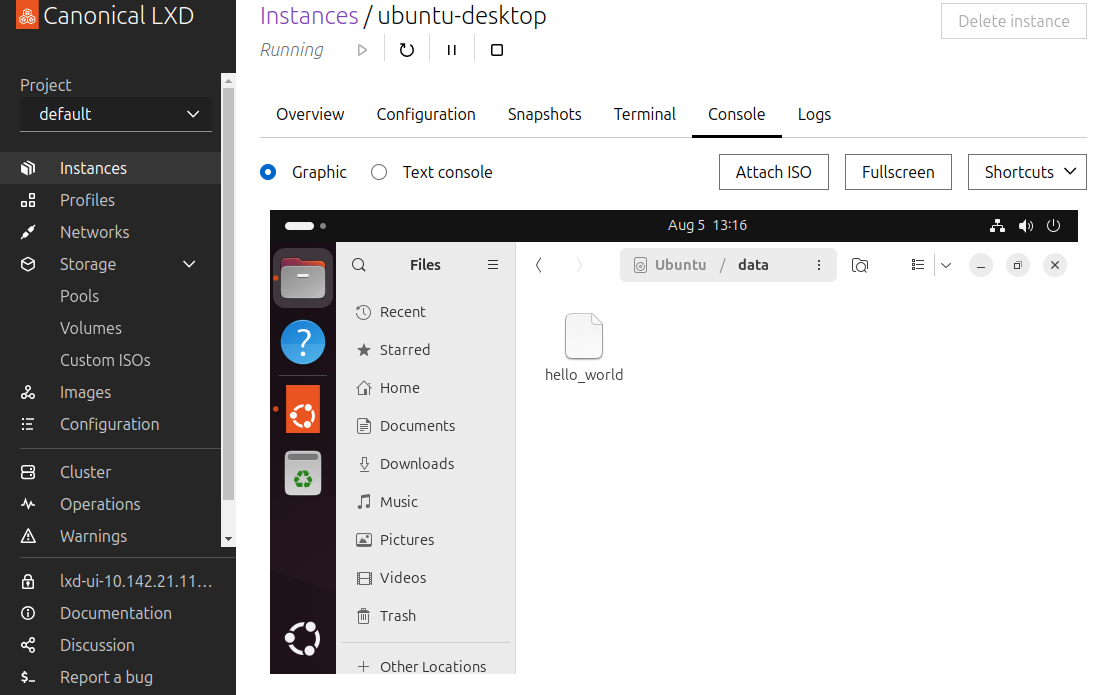Viewport: 1099px width, 695px height.
Task: Click the Files search magnifier icon
Action: [359, 265]
